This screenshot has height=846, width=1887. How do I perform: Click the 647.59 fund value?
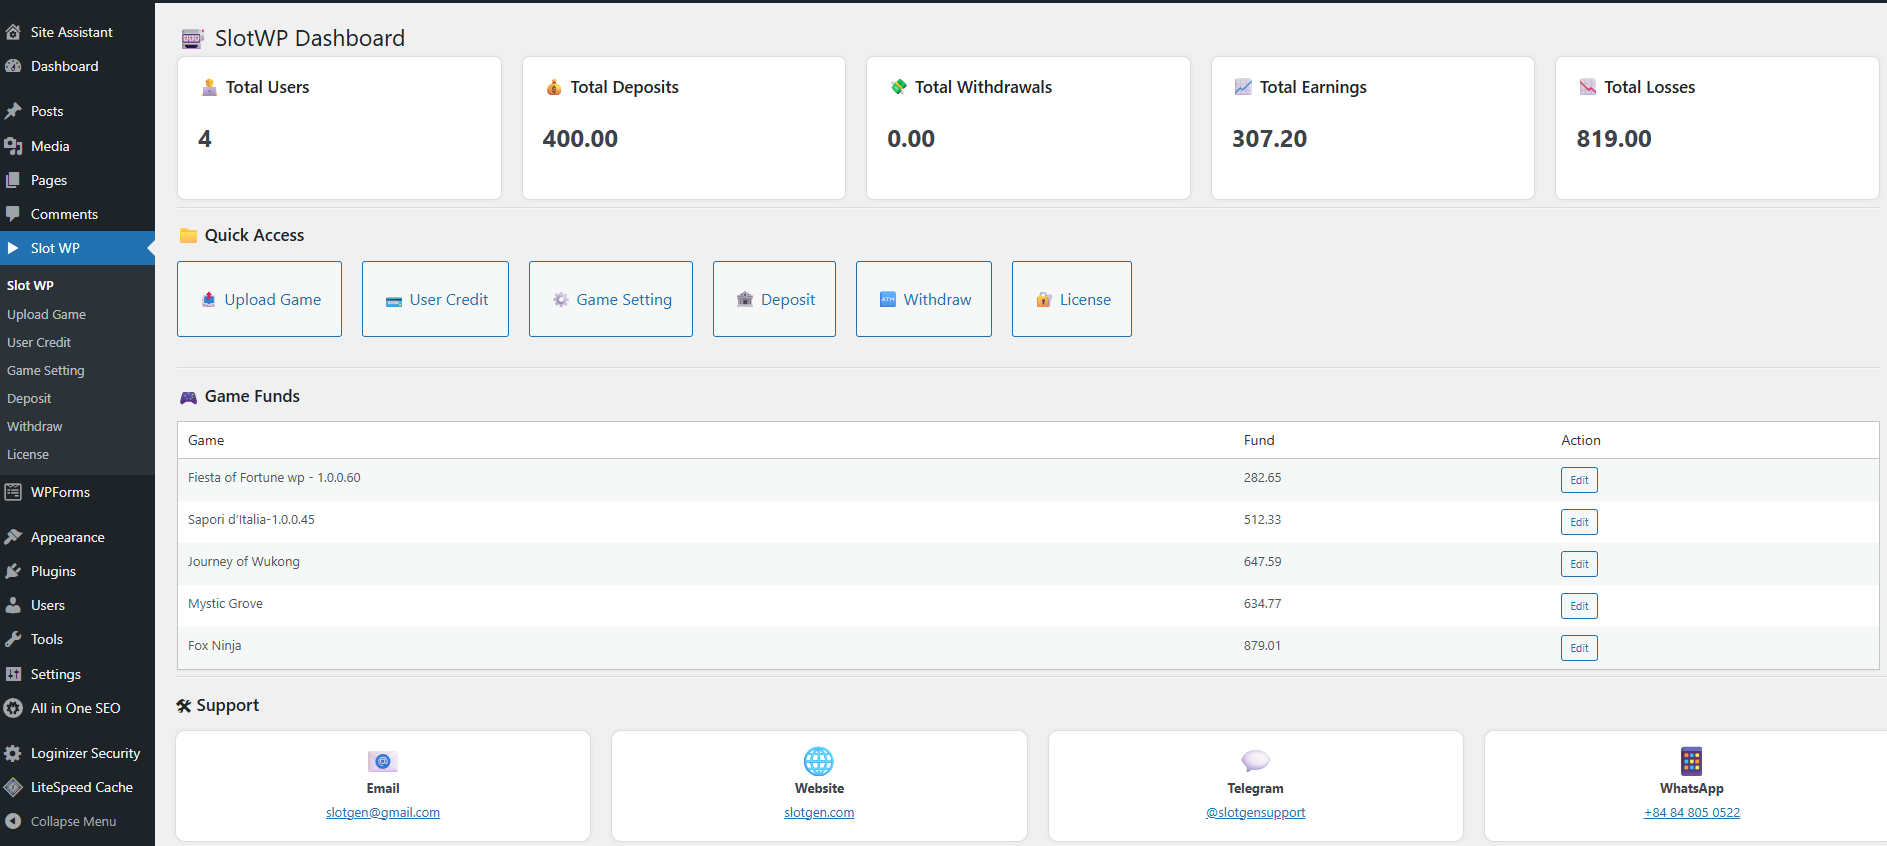point(1262,562)
